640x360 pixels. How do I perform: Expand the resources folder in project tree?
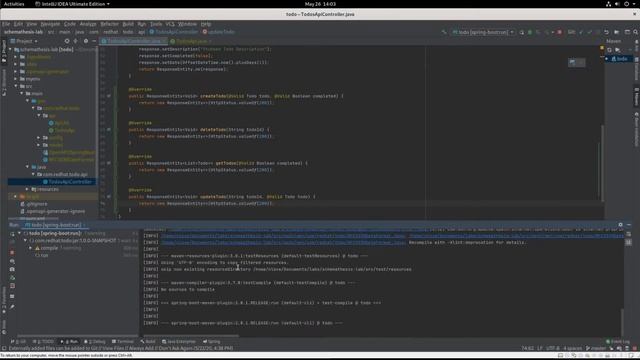click(28, 189)
